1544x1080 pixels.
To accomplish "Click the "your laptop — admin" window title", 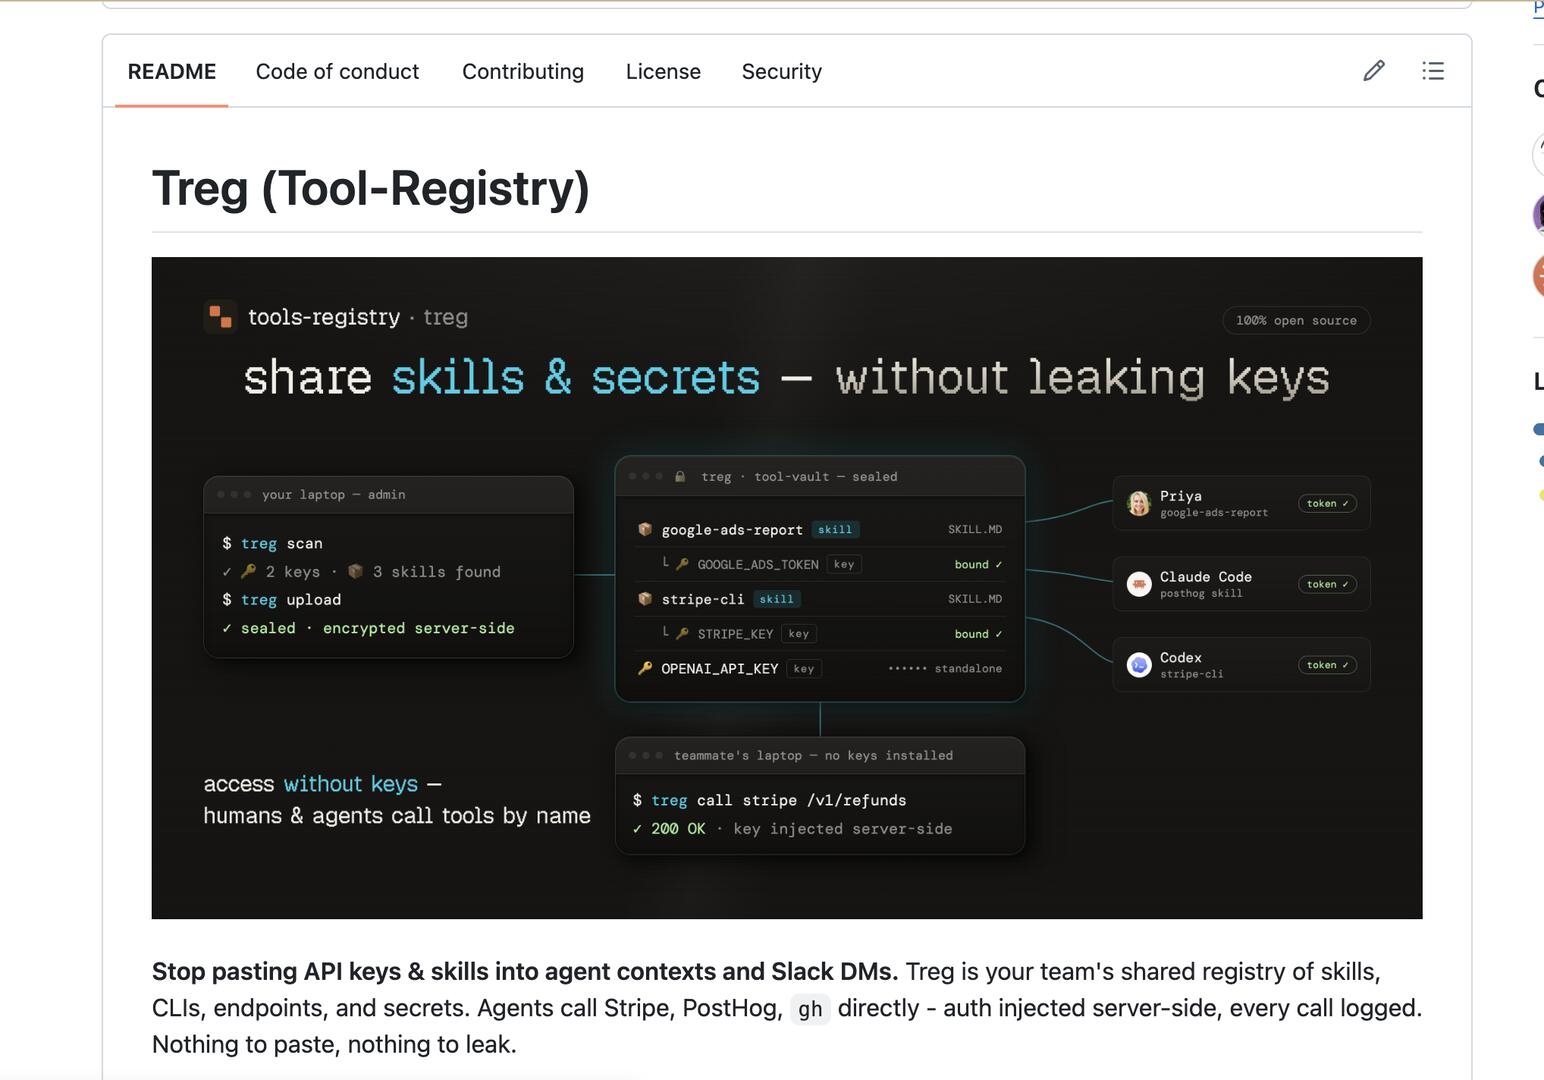I will [x=334, y=495].
